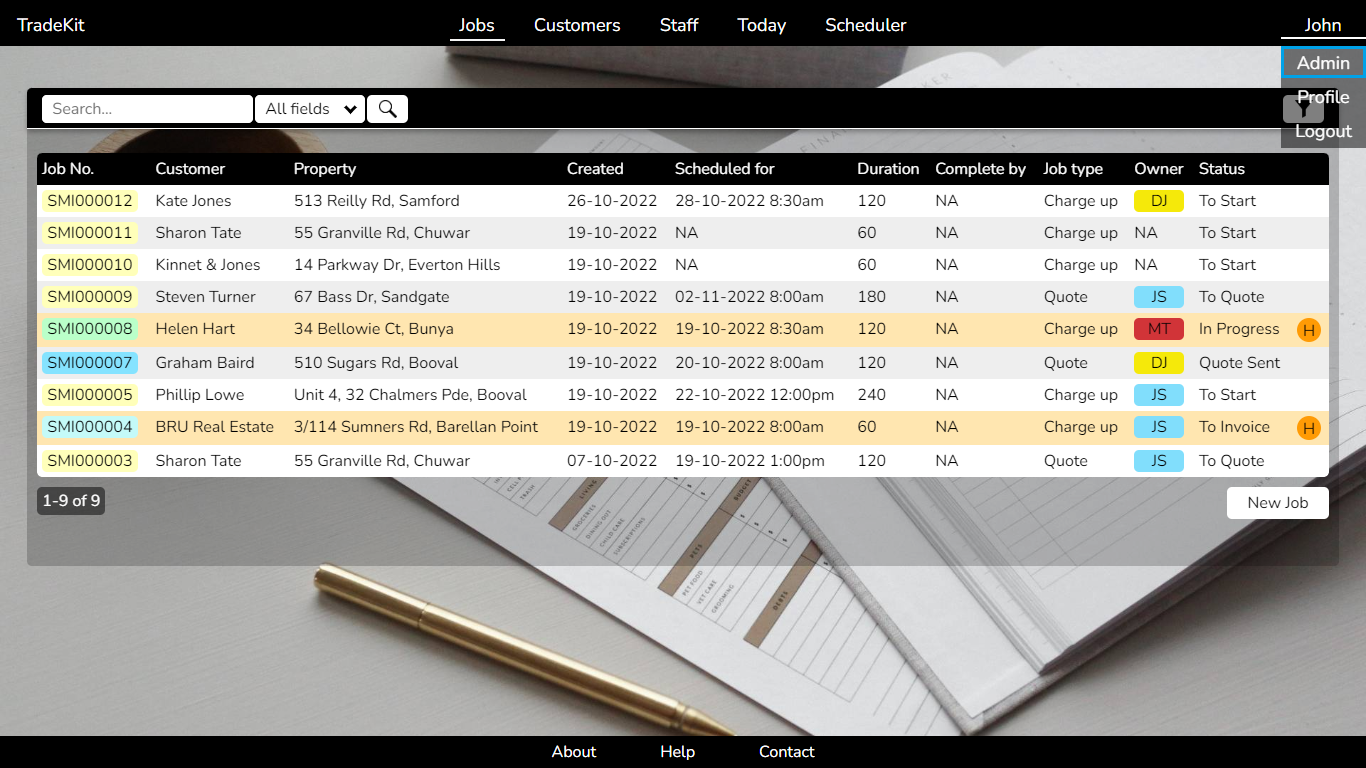Click the New Job button
The width and height of the screenshot is (1366, 768).
pyautogui.click(x=1277, y=503)
